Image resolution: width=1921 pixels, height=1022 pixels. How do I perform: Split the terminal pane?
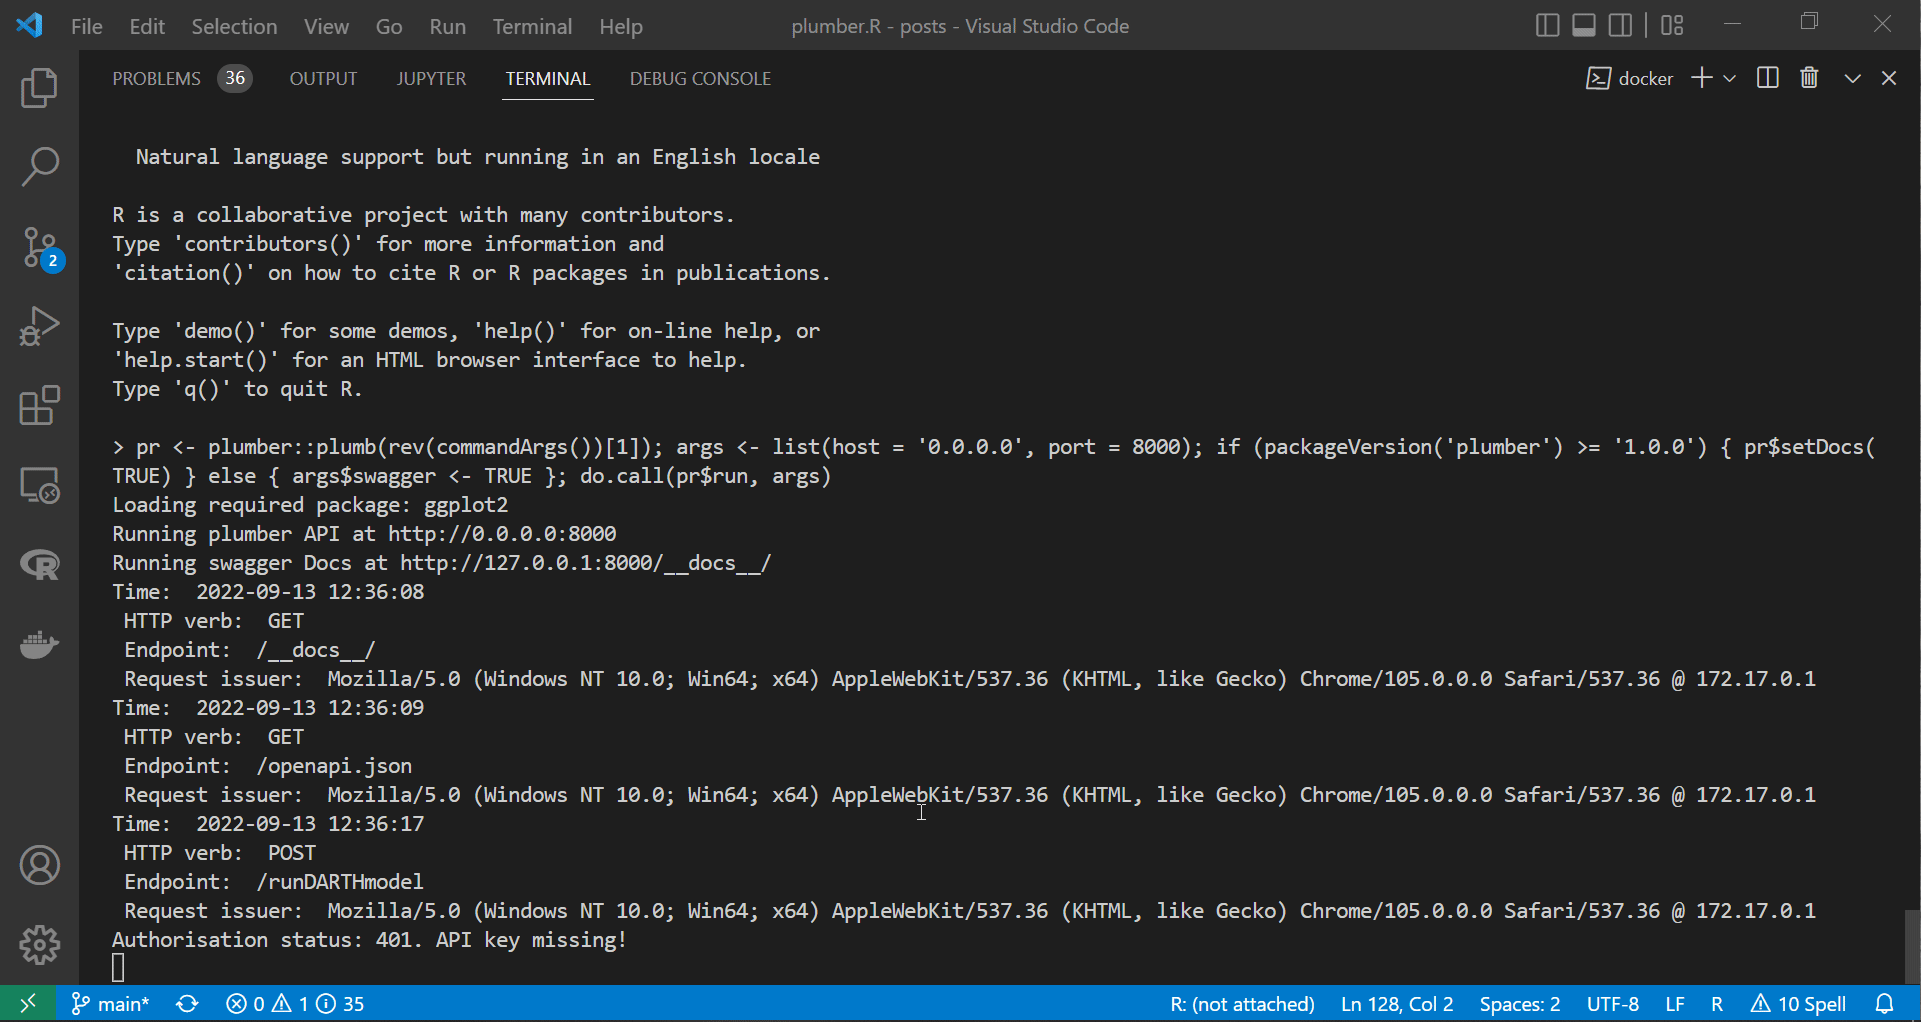click(1767, 78)
